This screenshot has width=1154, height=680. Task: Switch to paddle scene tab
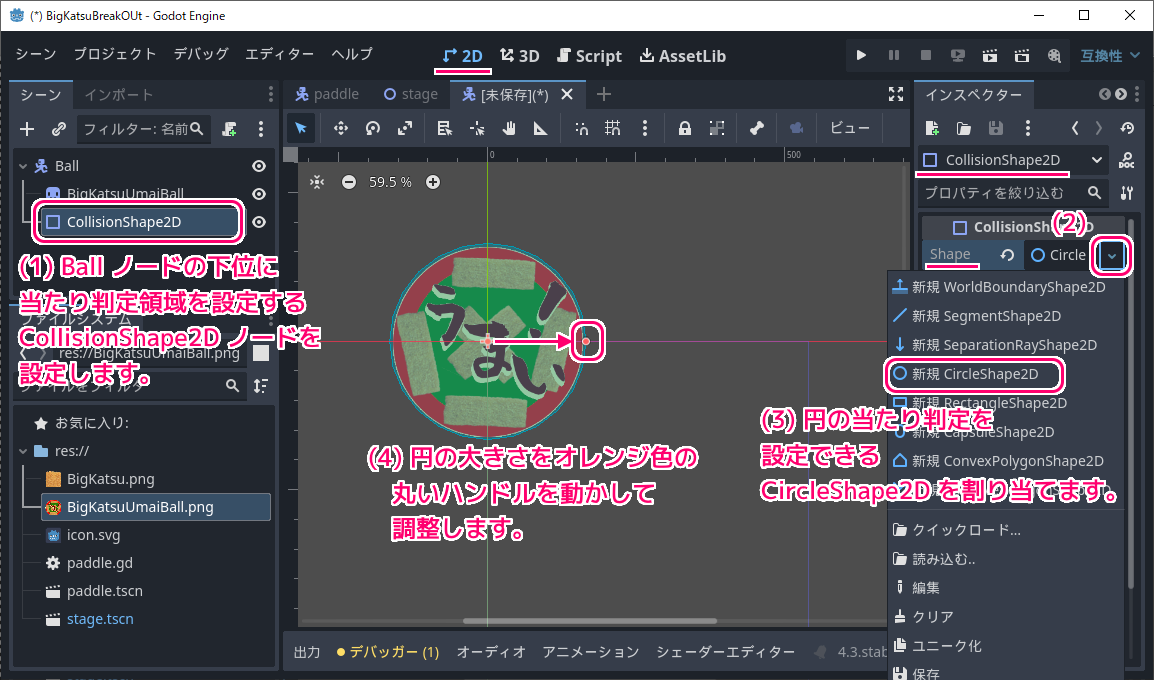coord(327,94)
